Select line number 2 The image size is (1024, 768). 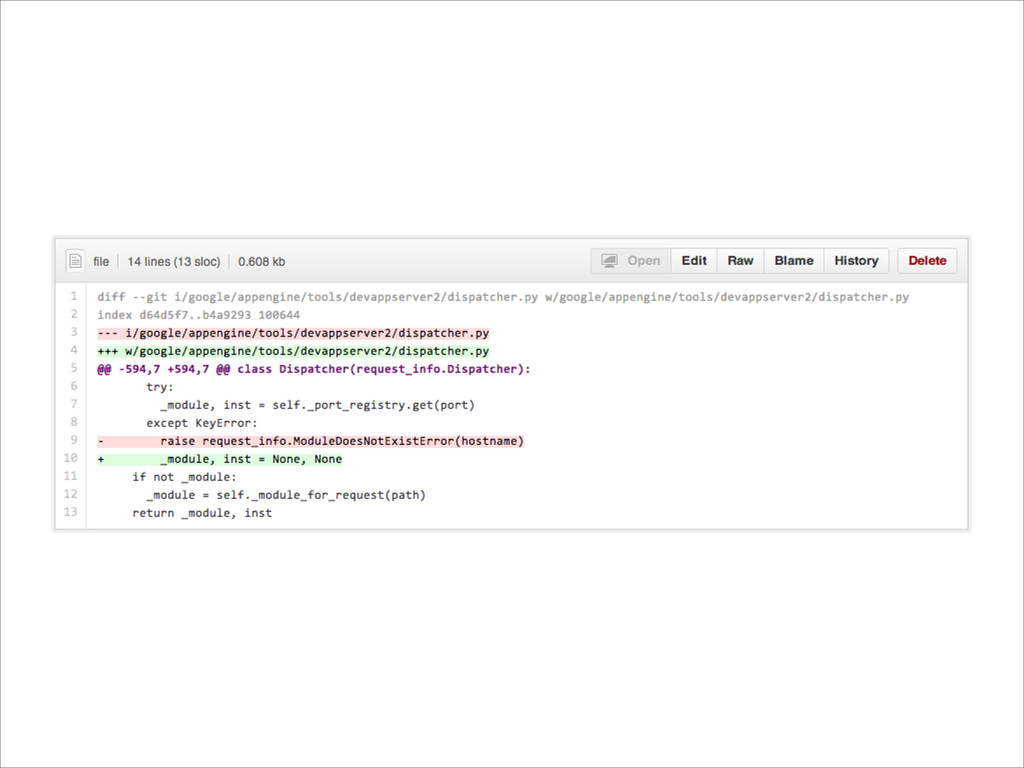click(x=74, y=314)
